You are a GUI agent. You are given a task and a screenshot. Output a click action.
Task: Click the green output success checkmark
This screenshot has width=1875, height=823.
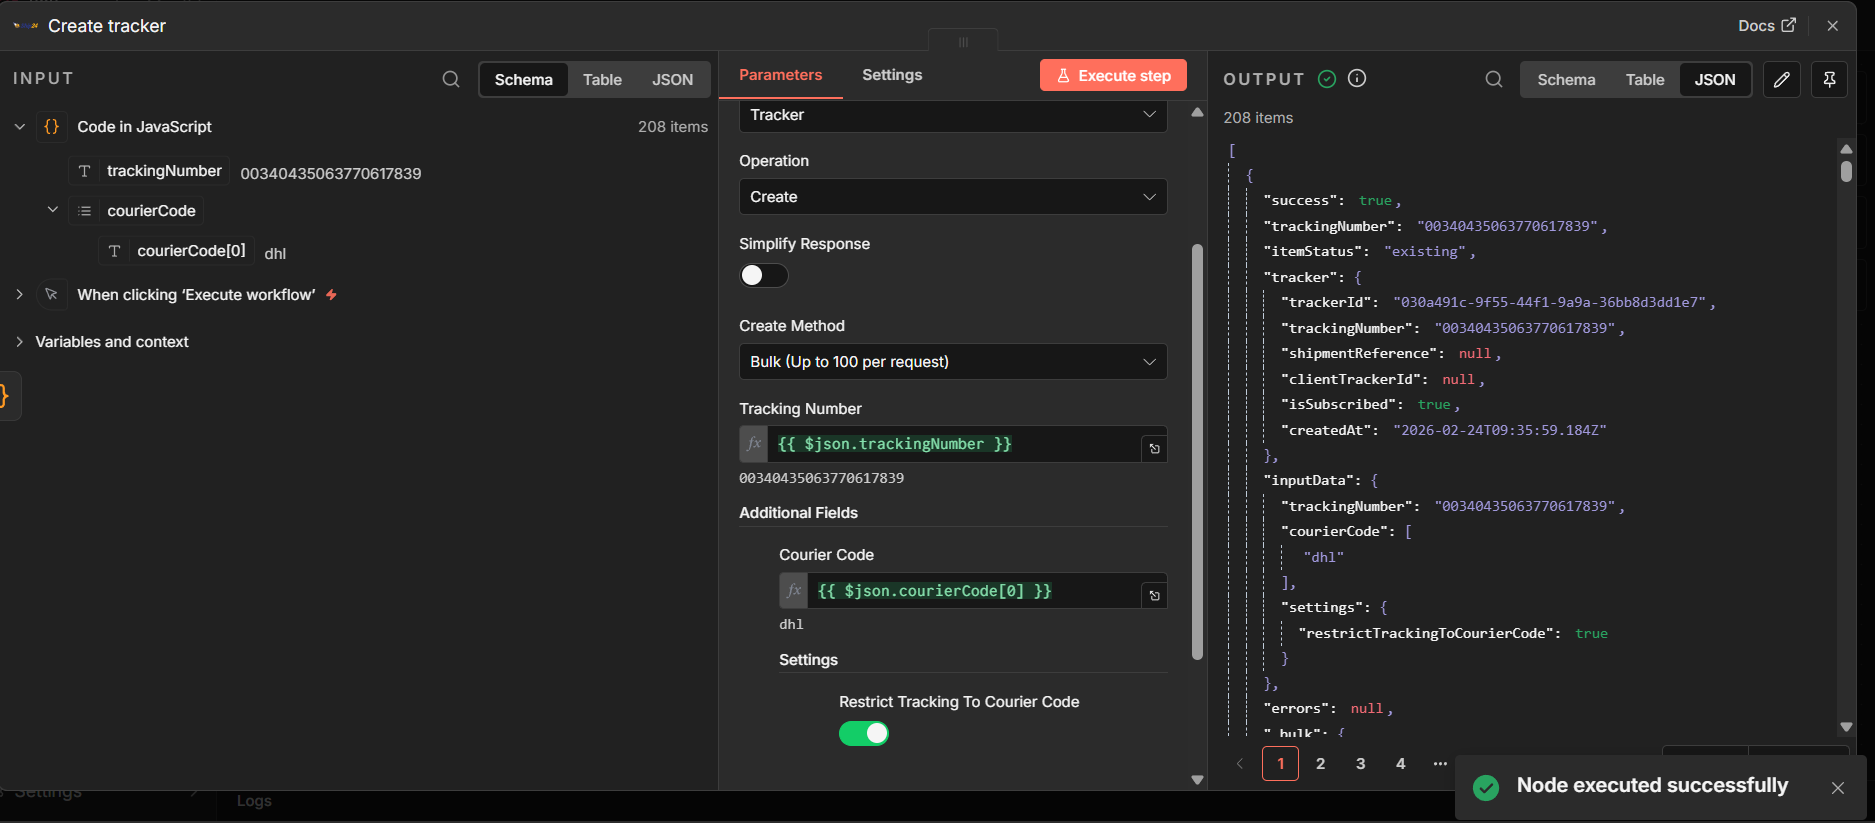(1327, 78)
